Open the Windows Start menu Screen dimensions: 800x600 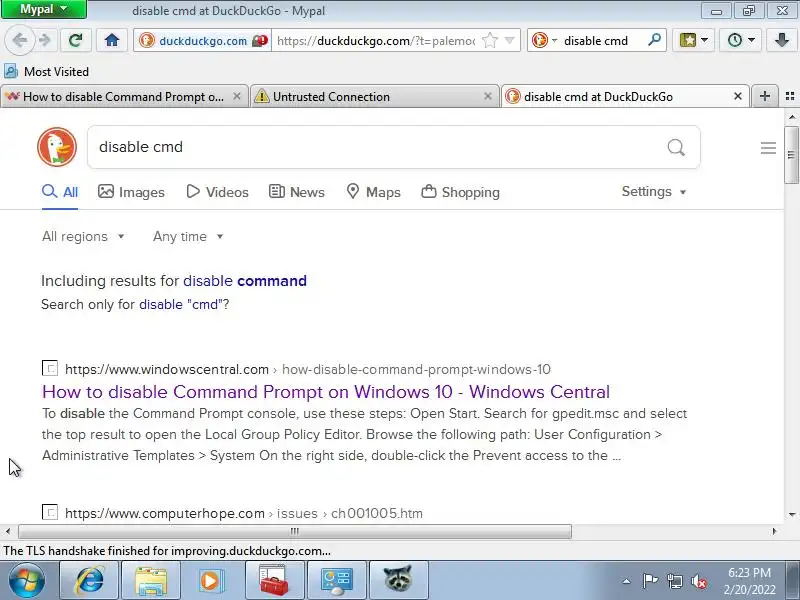pyautogui.click(x=27, y=580)
